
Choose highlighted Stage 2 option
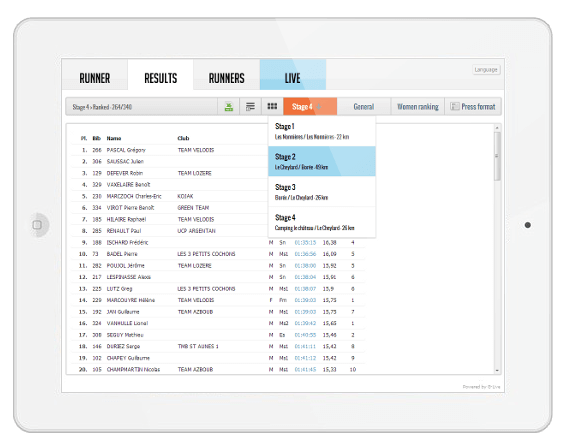pyautogui.click(x=322, y=161)
